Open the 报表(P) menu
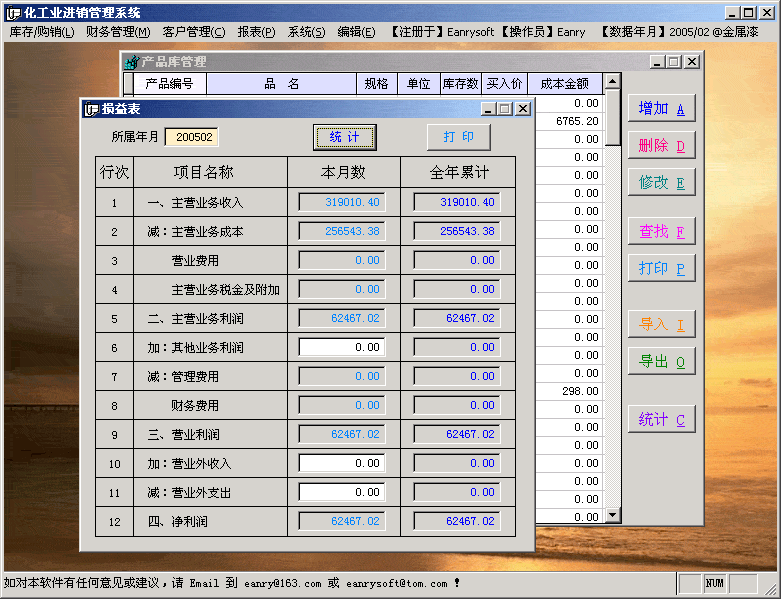The height and width of the screenshot is (599, 781). click(x=256, y=32)
